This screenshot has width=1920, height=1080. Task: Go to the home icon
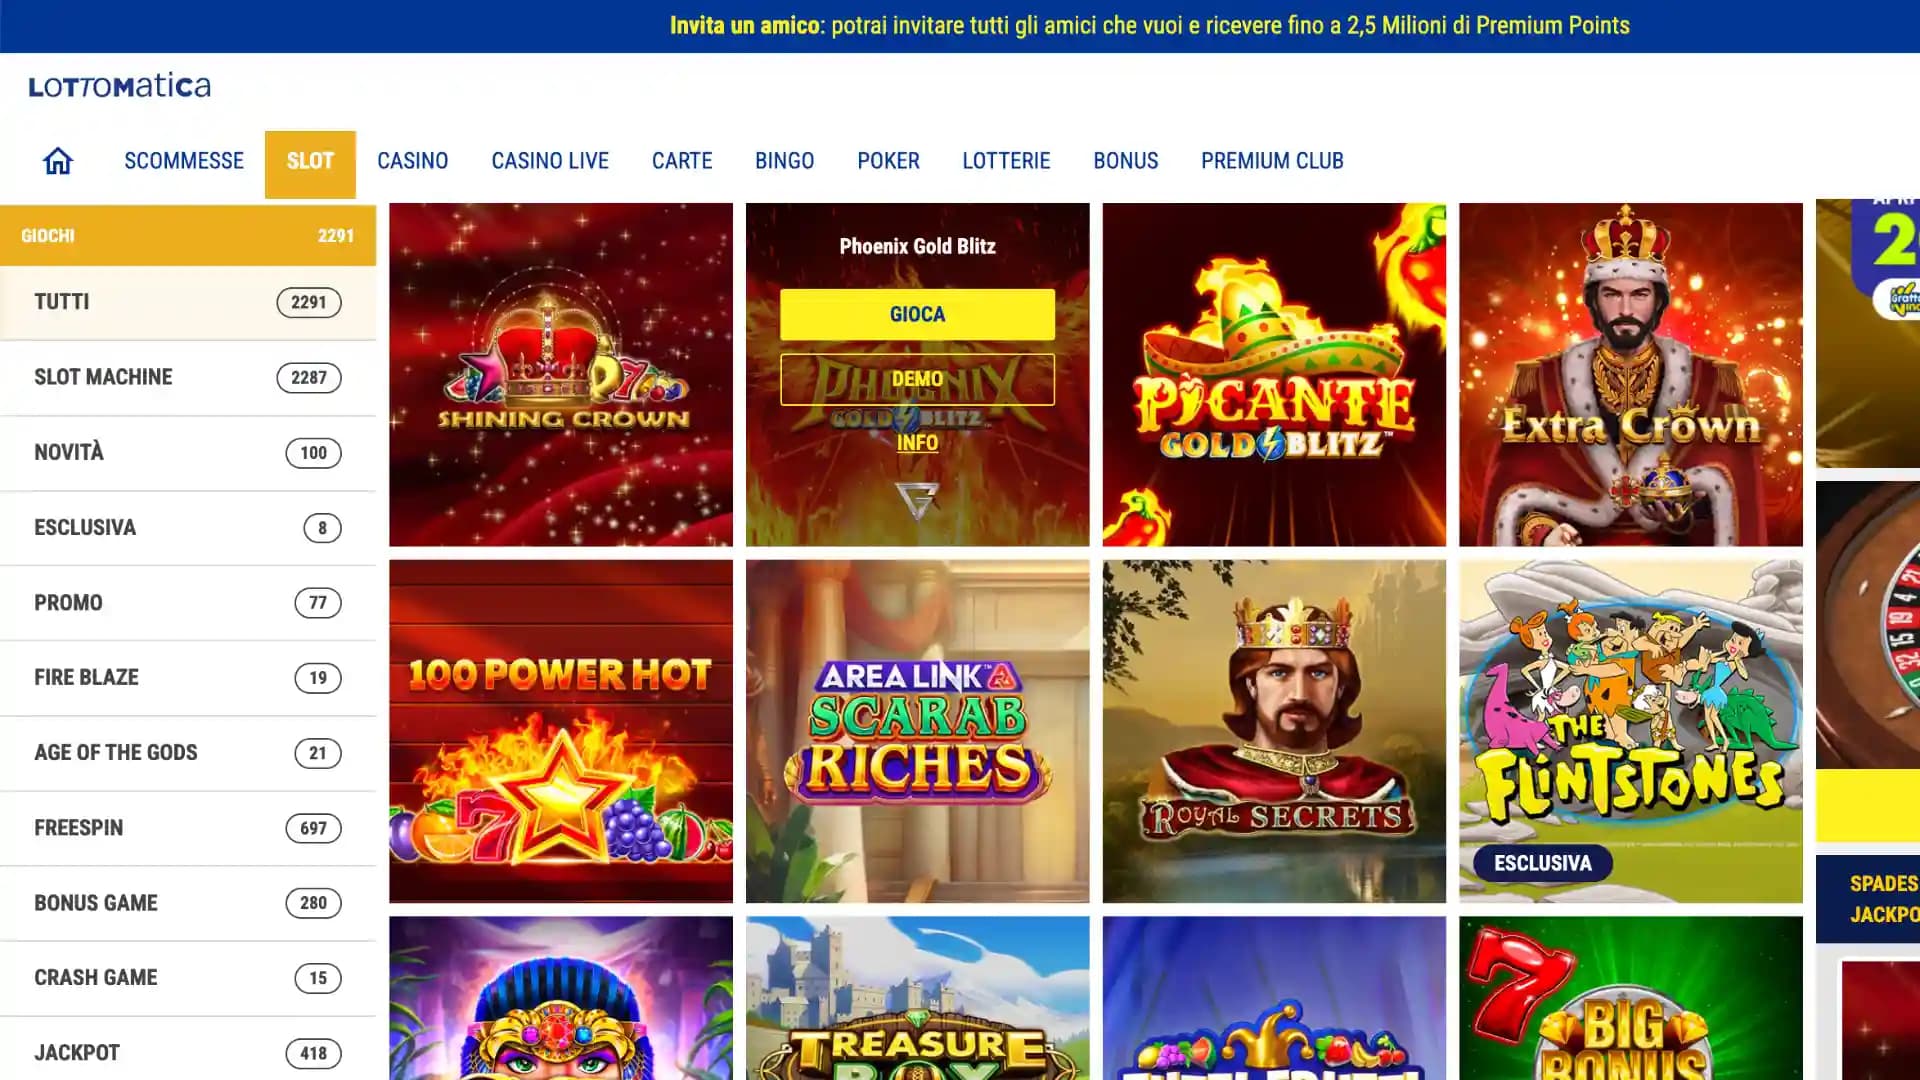click(57, 161)
